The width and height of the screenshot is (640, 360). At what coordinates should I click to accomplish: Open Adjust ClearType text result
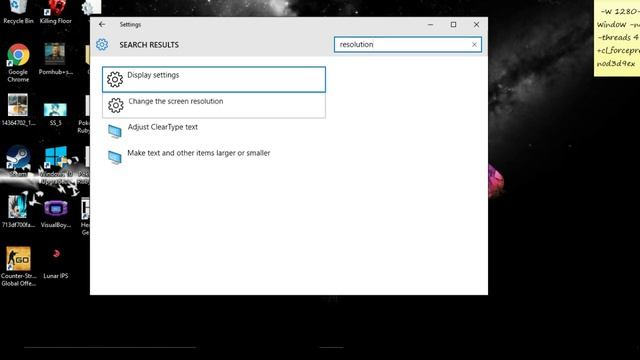click(x=214, y=131)
